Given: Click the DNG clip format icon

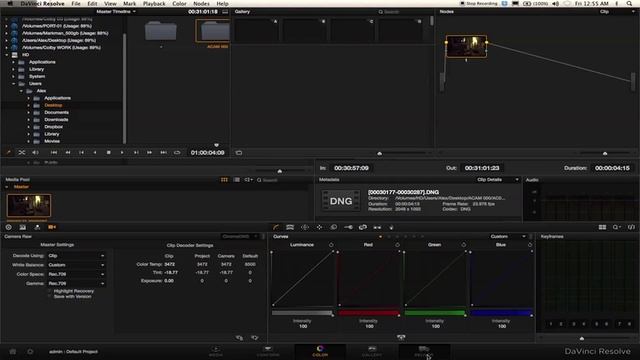Looking at the screenshot, I should pyautogui.click(x=341, y=201).
